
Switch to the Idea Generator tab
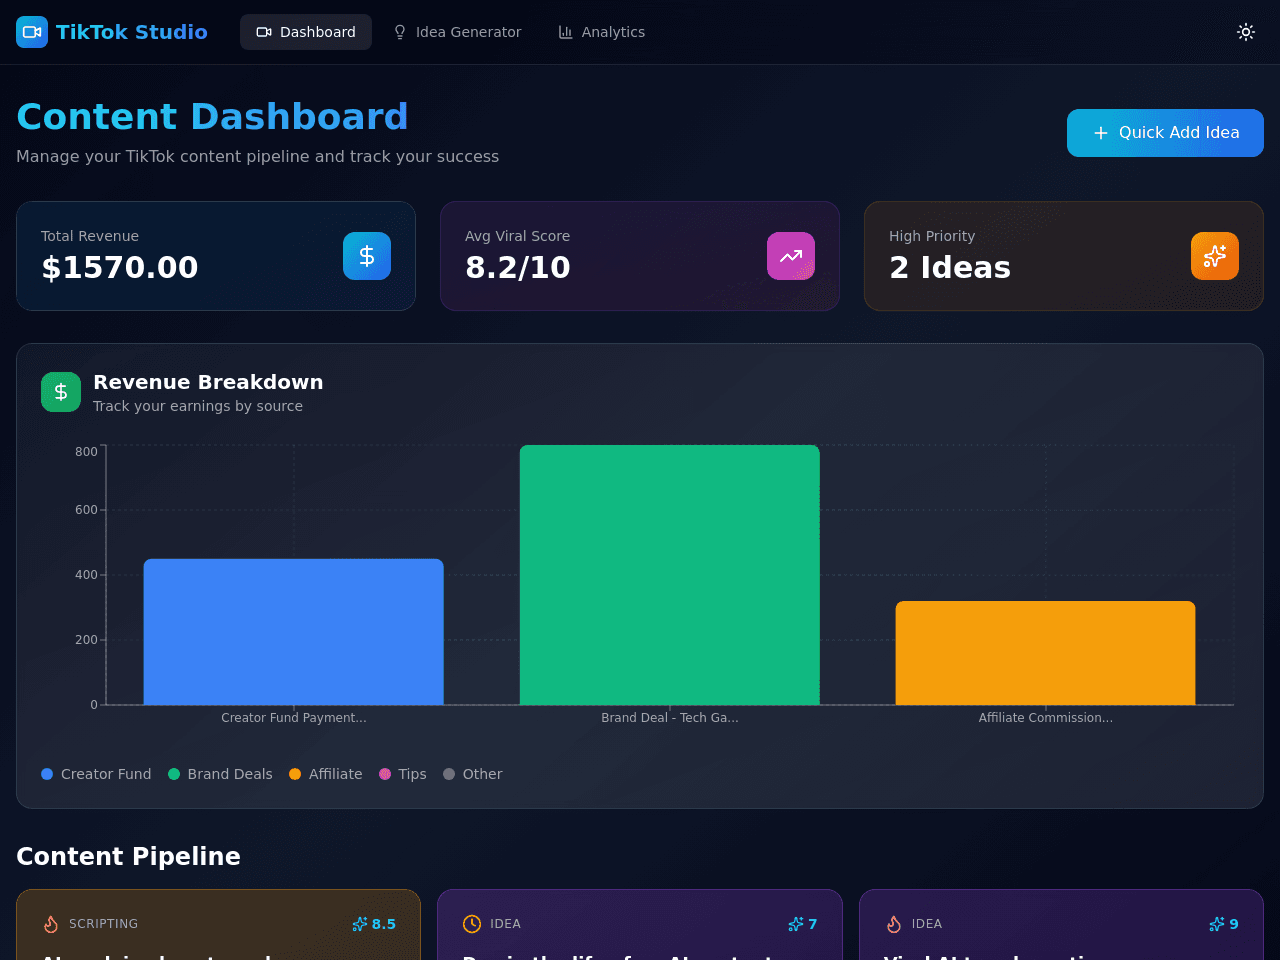coord(457,32)
